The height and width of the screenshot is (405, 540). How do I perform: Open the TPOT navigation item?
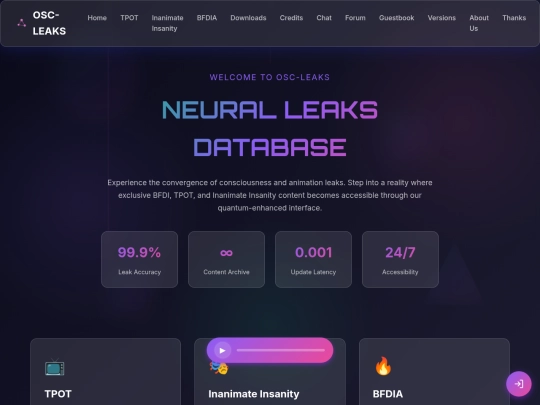click(x=129, y=18)
